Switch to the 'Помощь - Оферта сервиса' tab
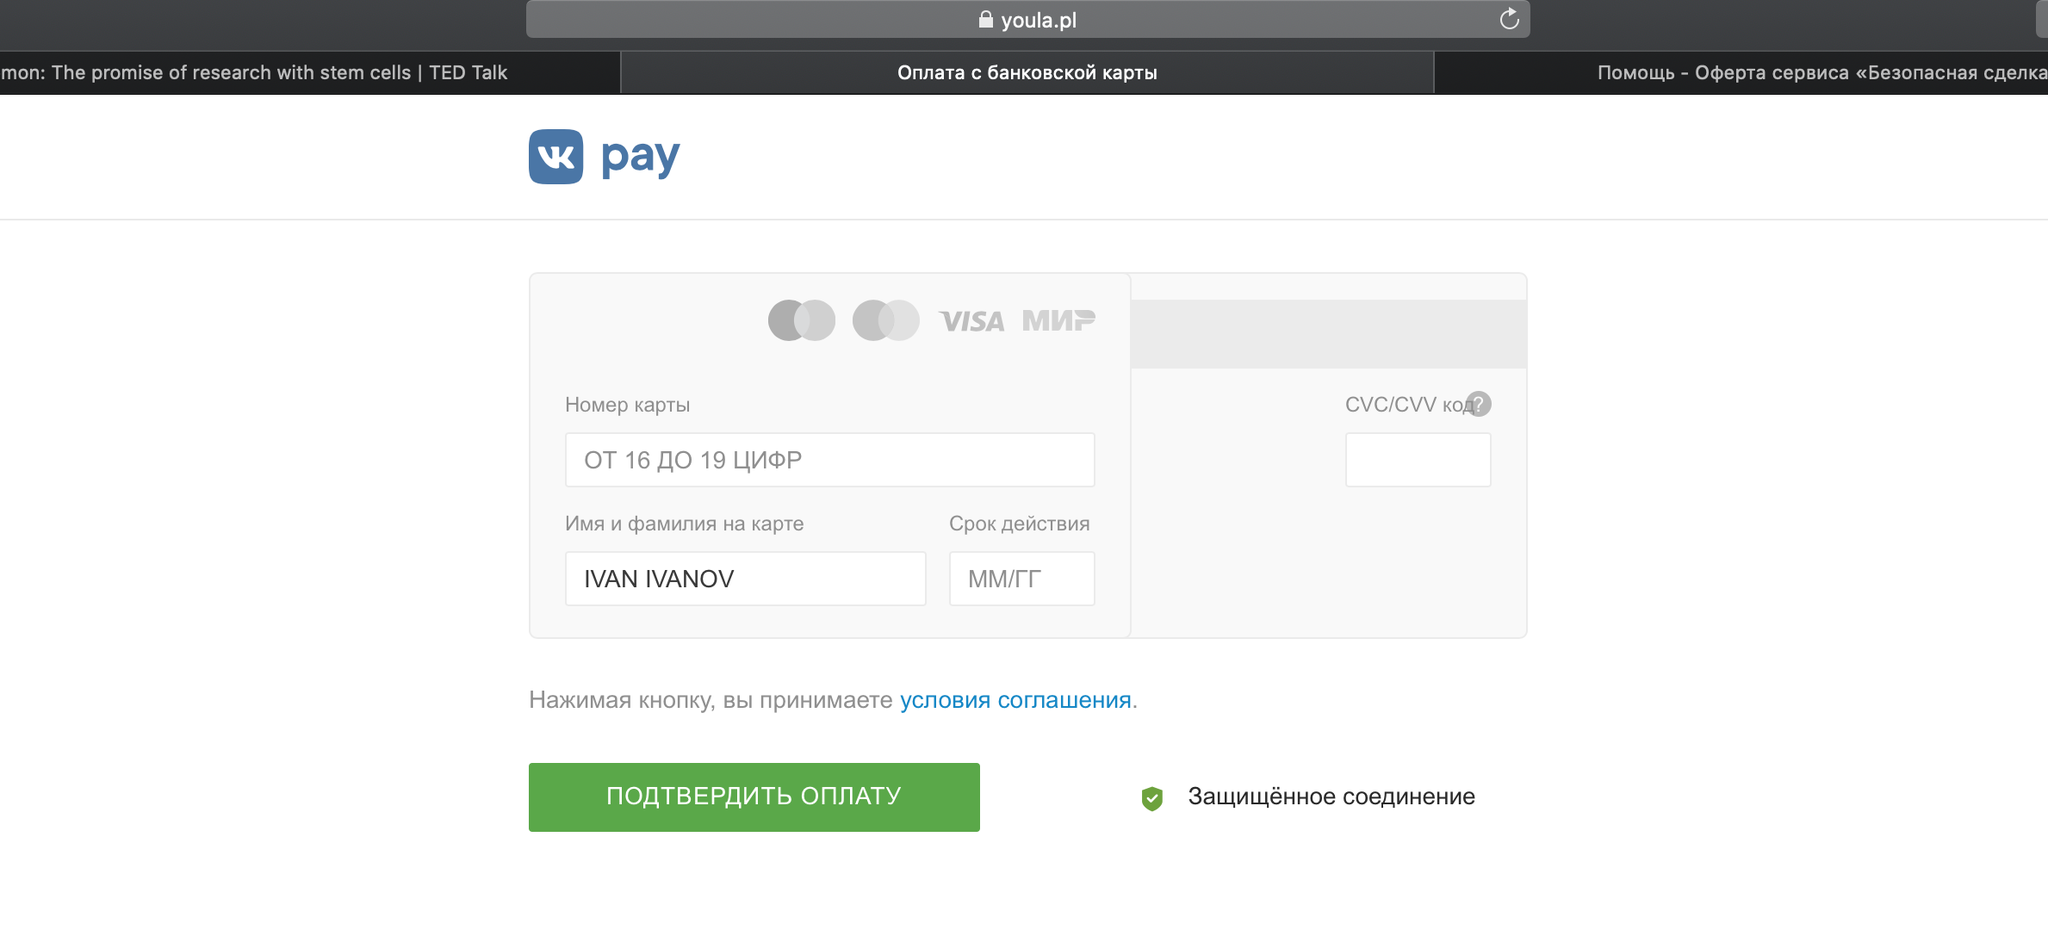The height and width of the screenshot is (930, 2048). click(1741, 73)
